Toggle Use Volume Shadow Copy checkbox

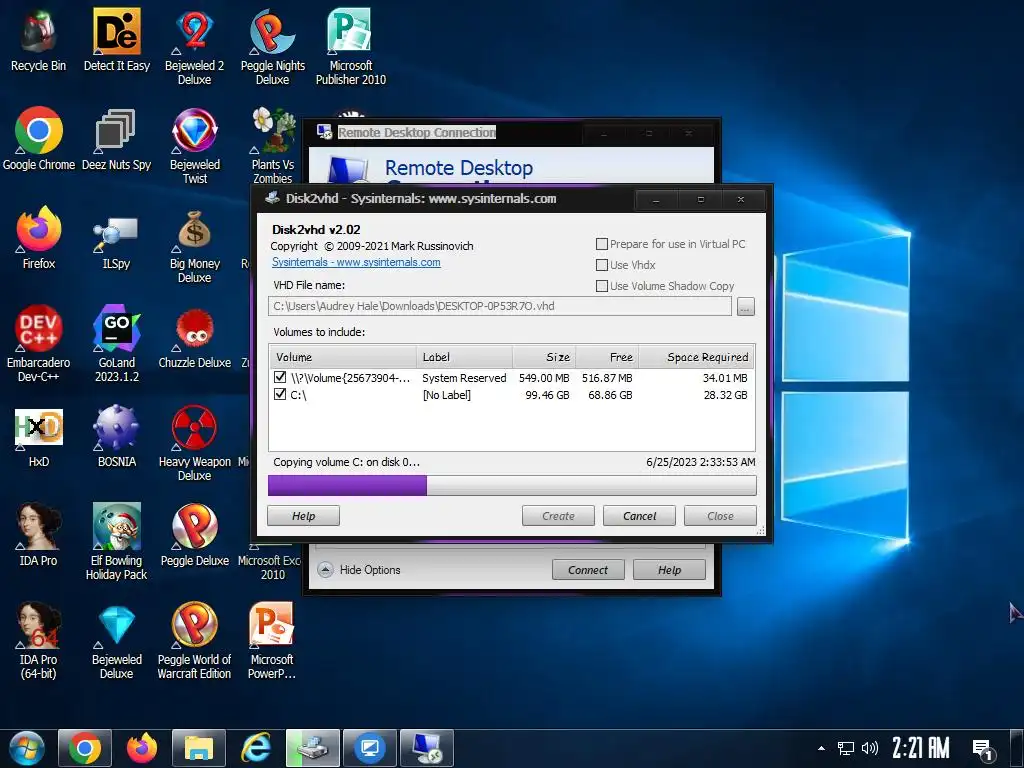pyautogui.click(x=602, y=286)
